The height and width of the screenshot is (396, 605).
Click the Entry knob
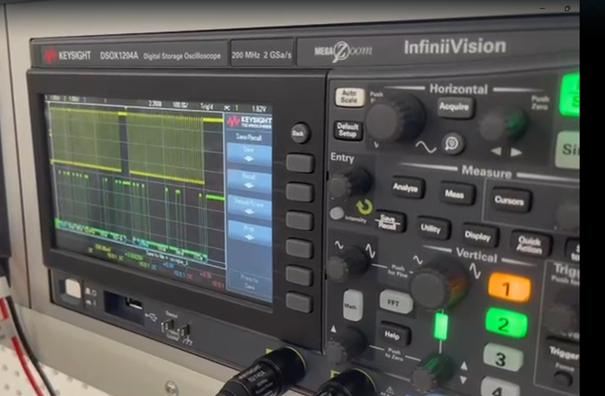tap(350, 183)
